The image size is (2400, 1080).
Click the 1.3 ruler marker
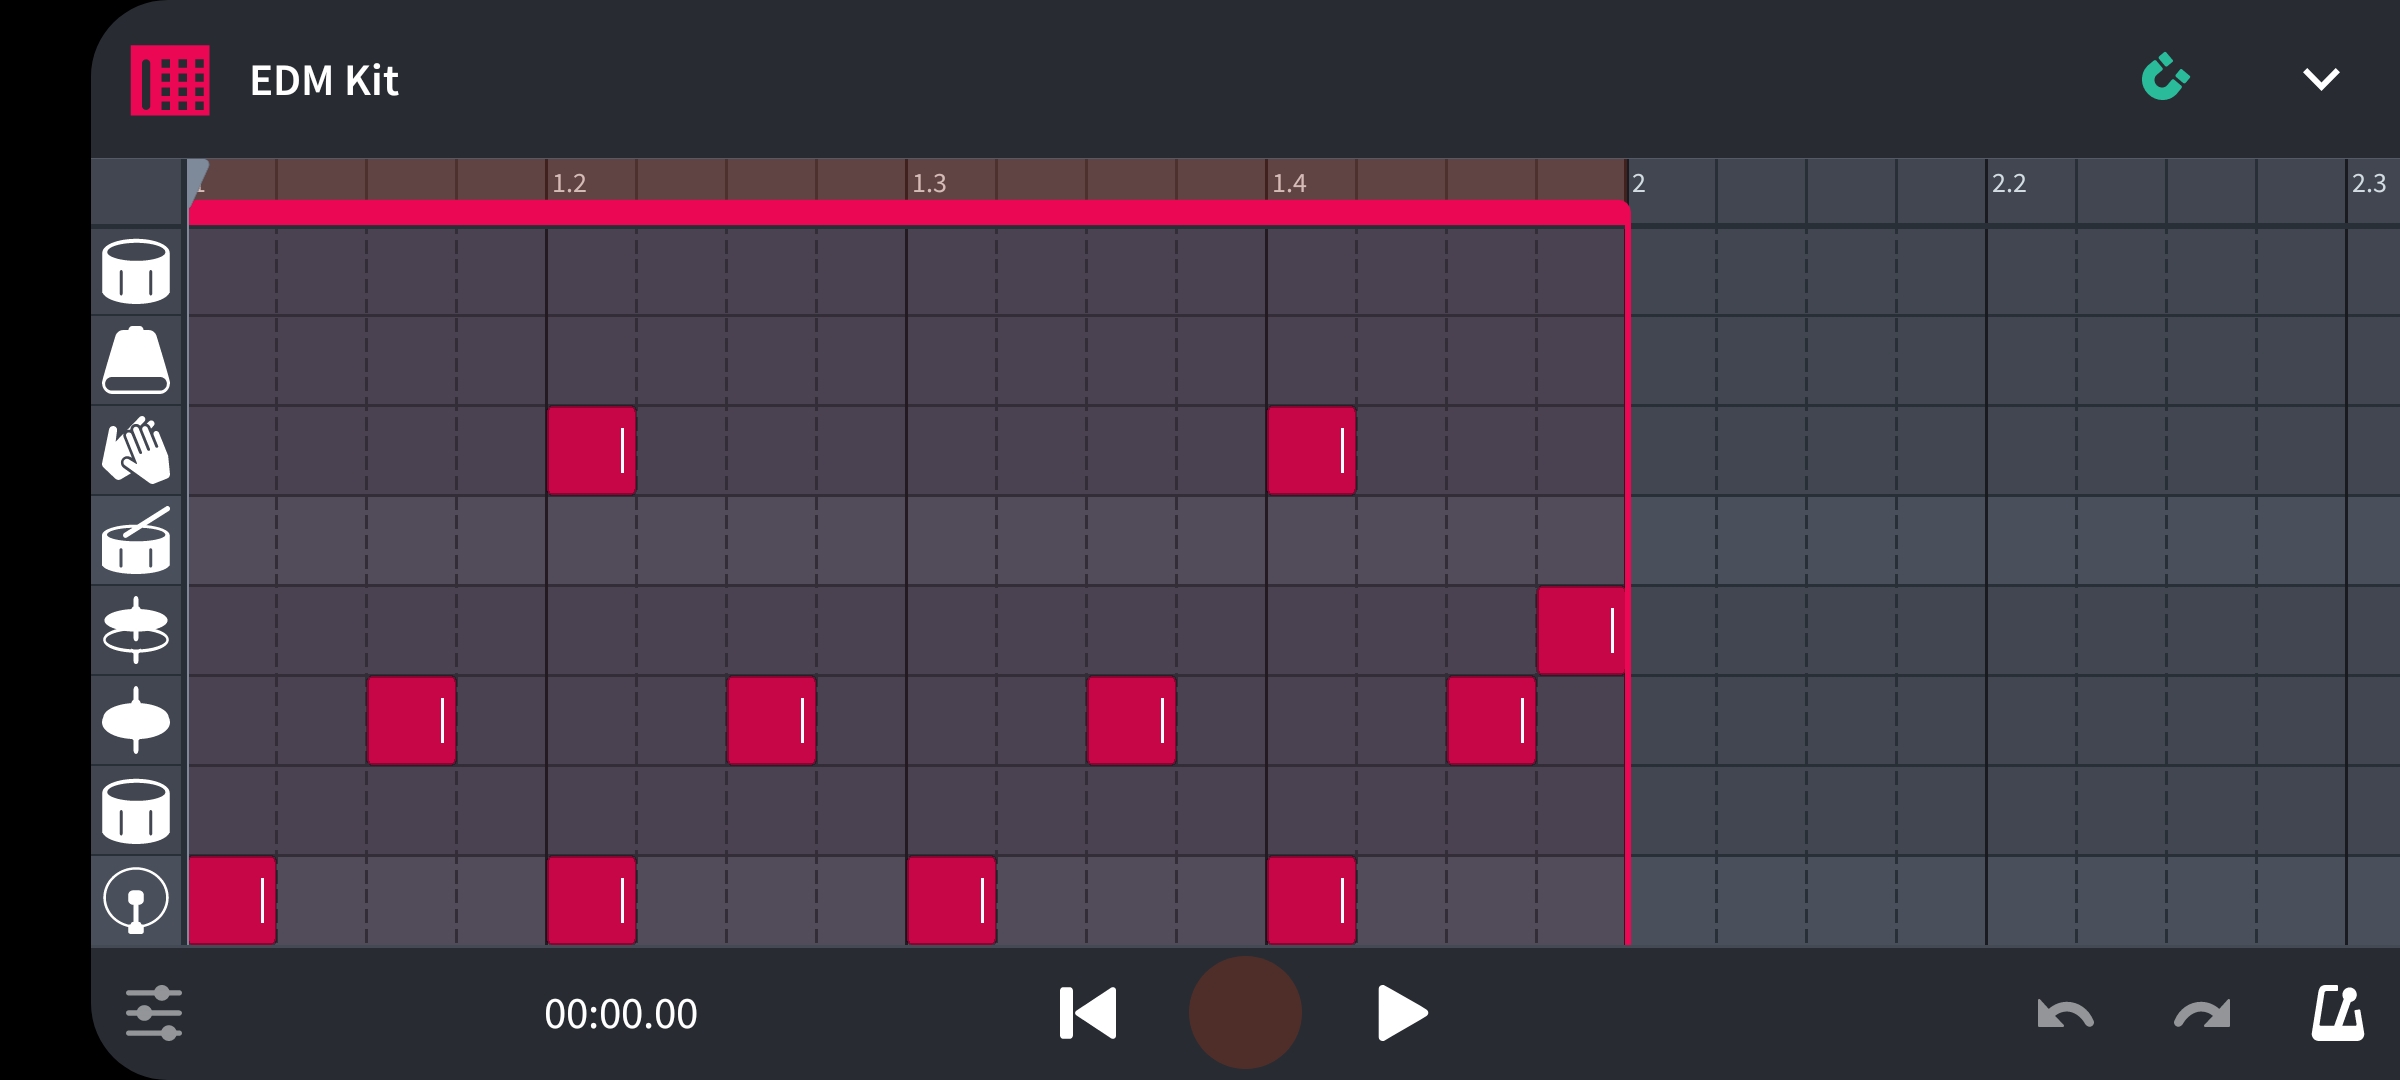click(x=929, y=183)
